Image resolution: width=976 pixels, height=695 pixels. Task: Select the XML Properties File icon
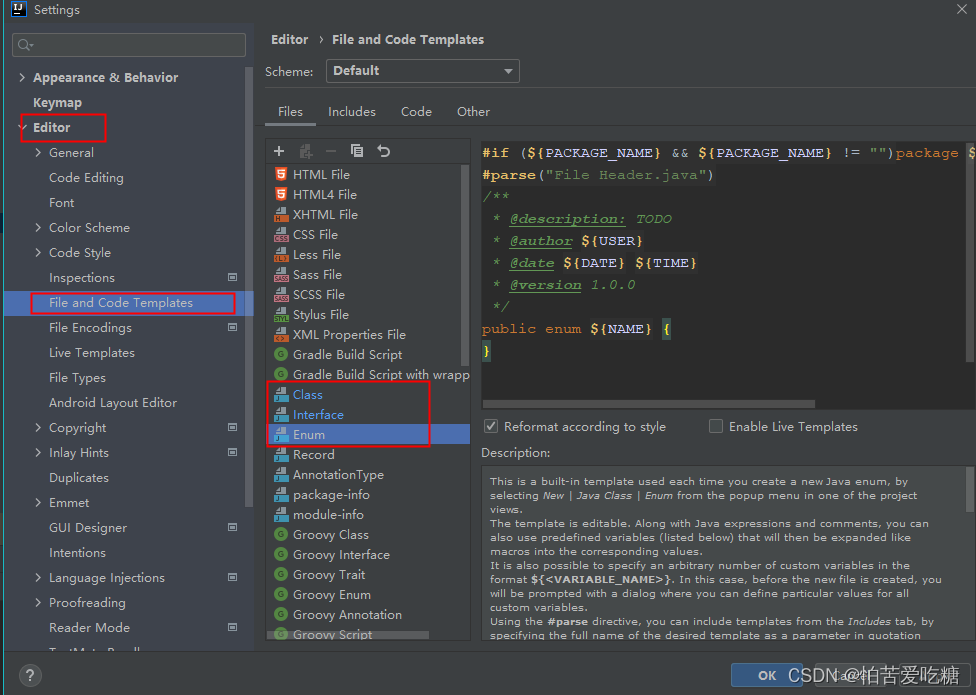coord(281,335)
